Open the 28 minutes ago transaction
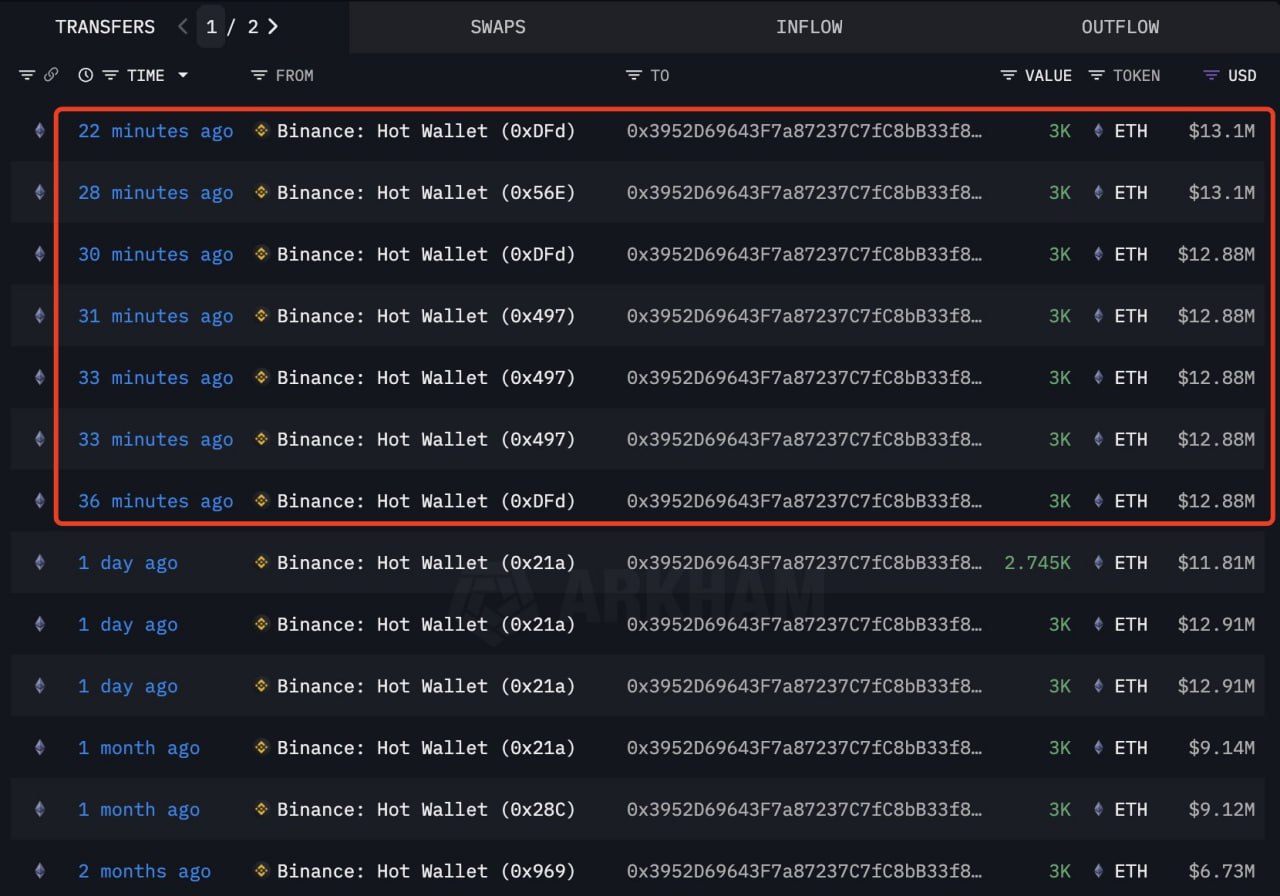Viewport: 1280px width, 896px height. tap(155, 193)
